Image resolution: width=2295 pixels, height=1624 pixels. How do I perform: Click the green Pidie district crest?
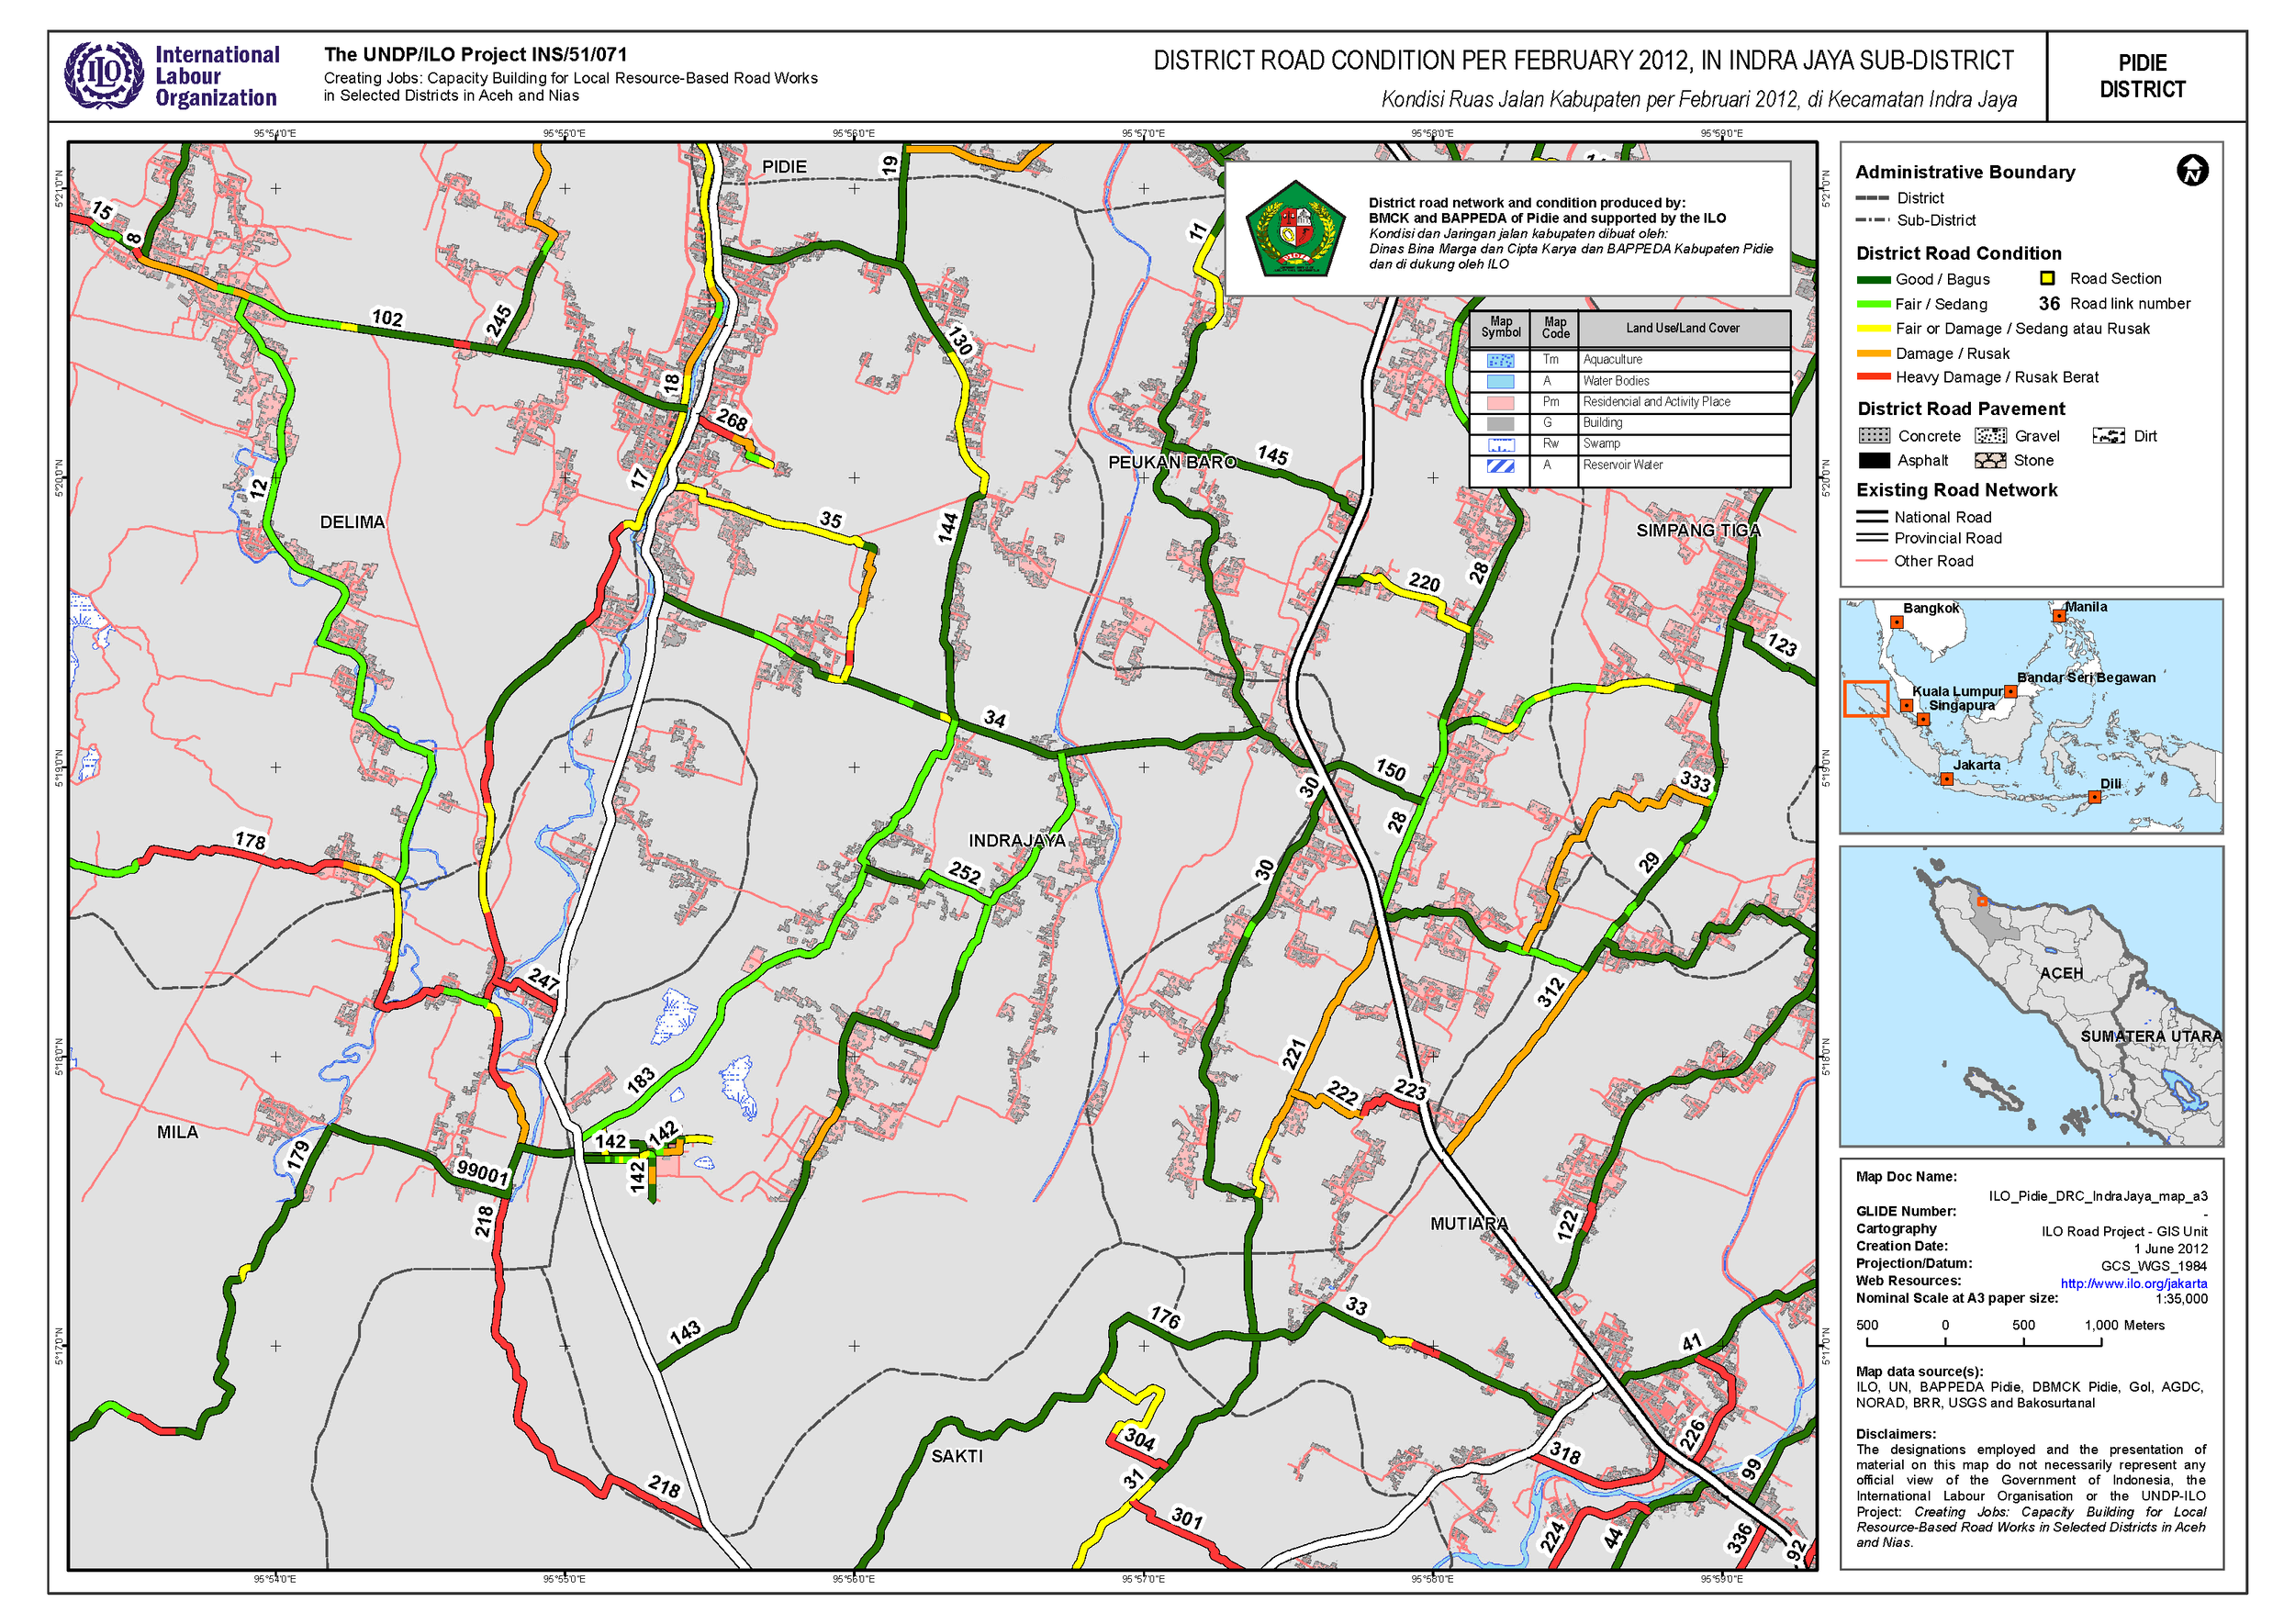click(x=1295, y=230)
